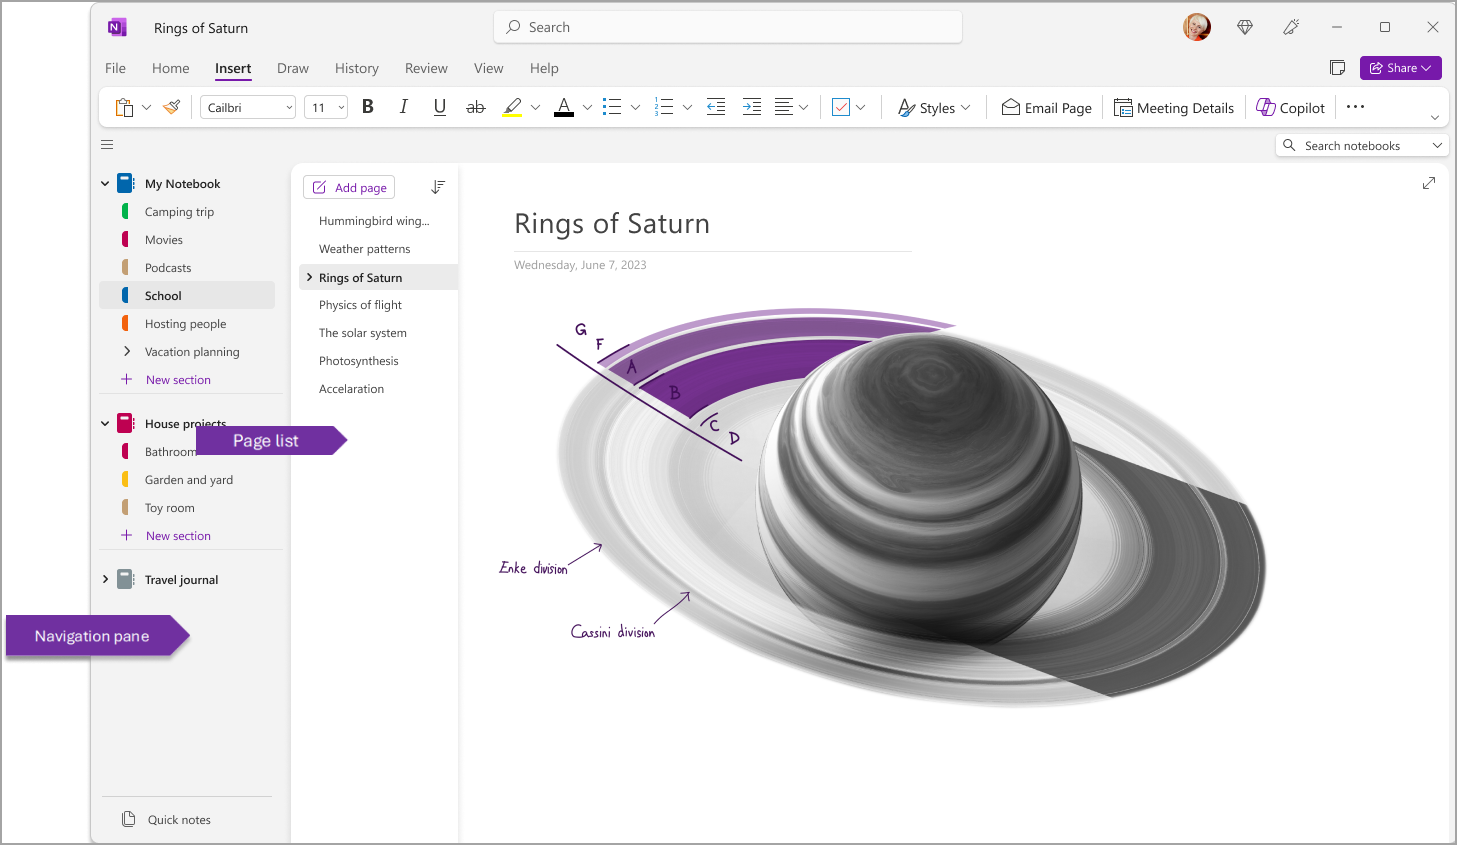Insert a To Do tag checkbox
Viewport: 1457px width, 845px height.
[842, 106]
